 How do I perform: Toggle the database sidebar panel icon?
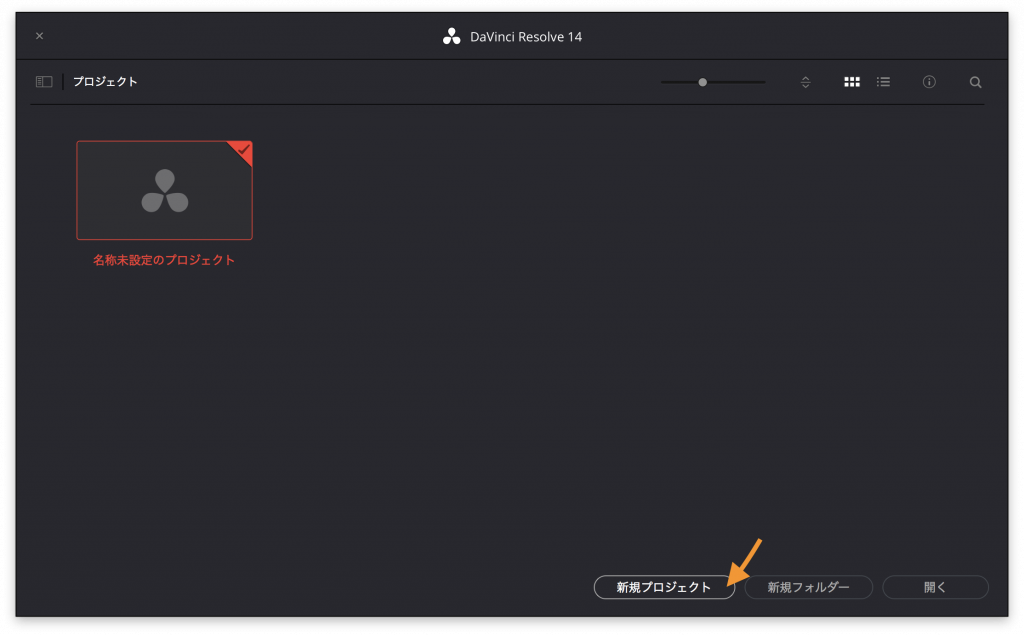pos(44,82)
